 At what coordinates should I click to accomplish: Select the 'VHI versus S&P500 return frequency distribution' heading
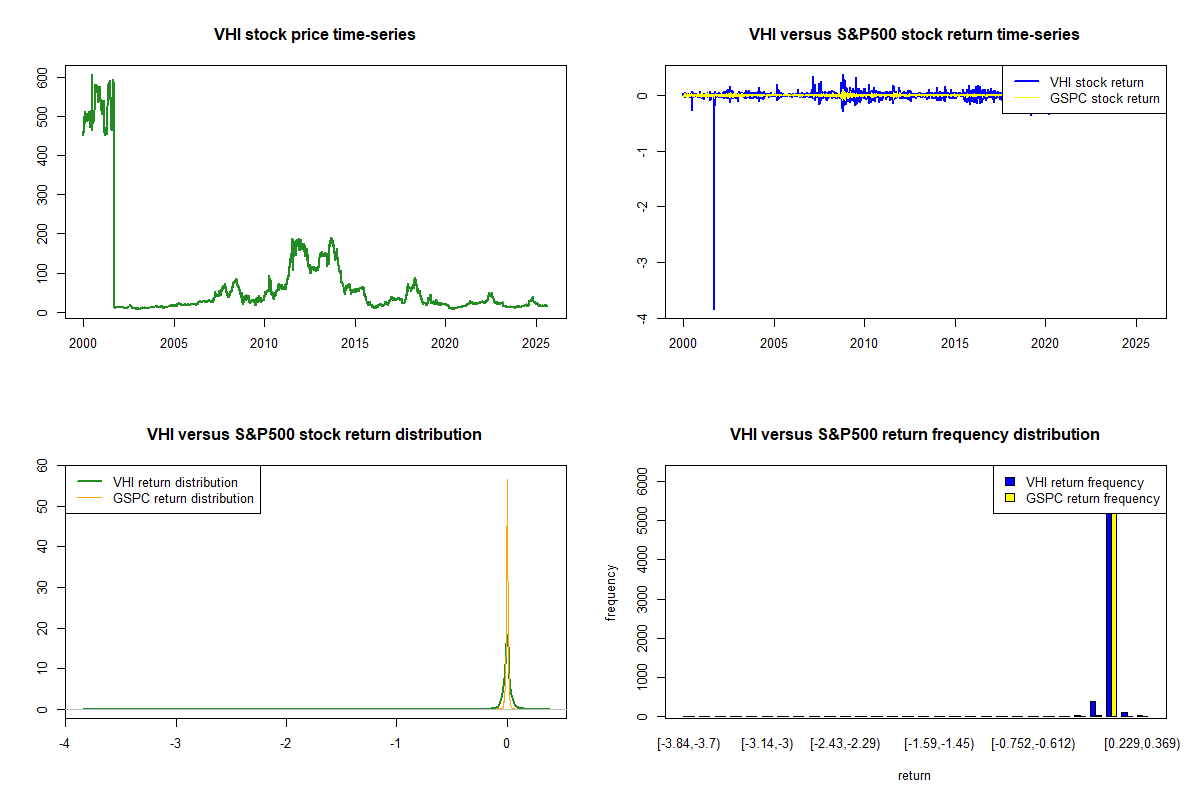pyautogui.click(x=914, y=435)
